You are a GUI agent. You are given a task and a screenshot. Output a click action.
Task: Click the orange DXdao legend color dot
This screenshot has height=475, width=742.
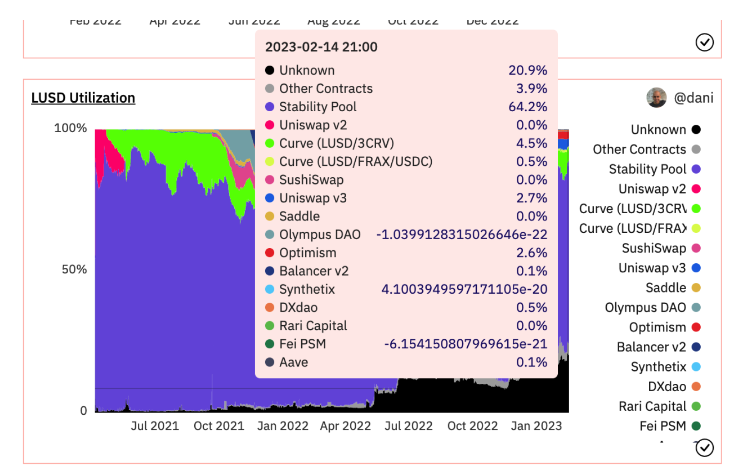(x=696, y=387)
